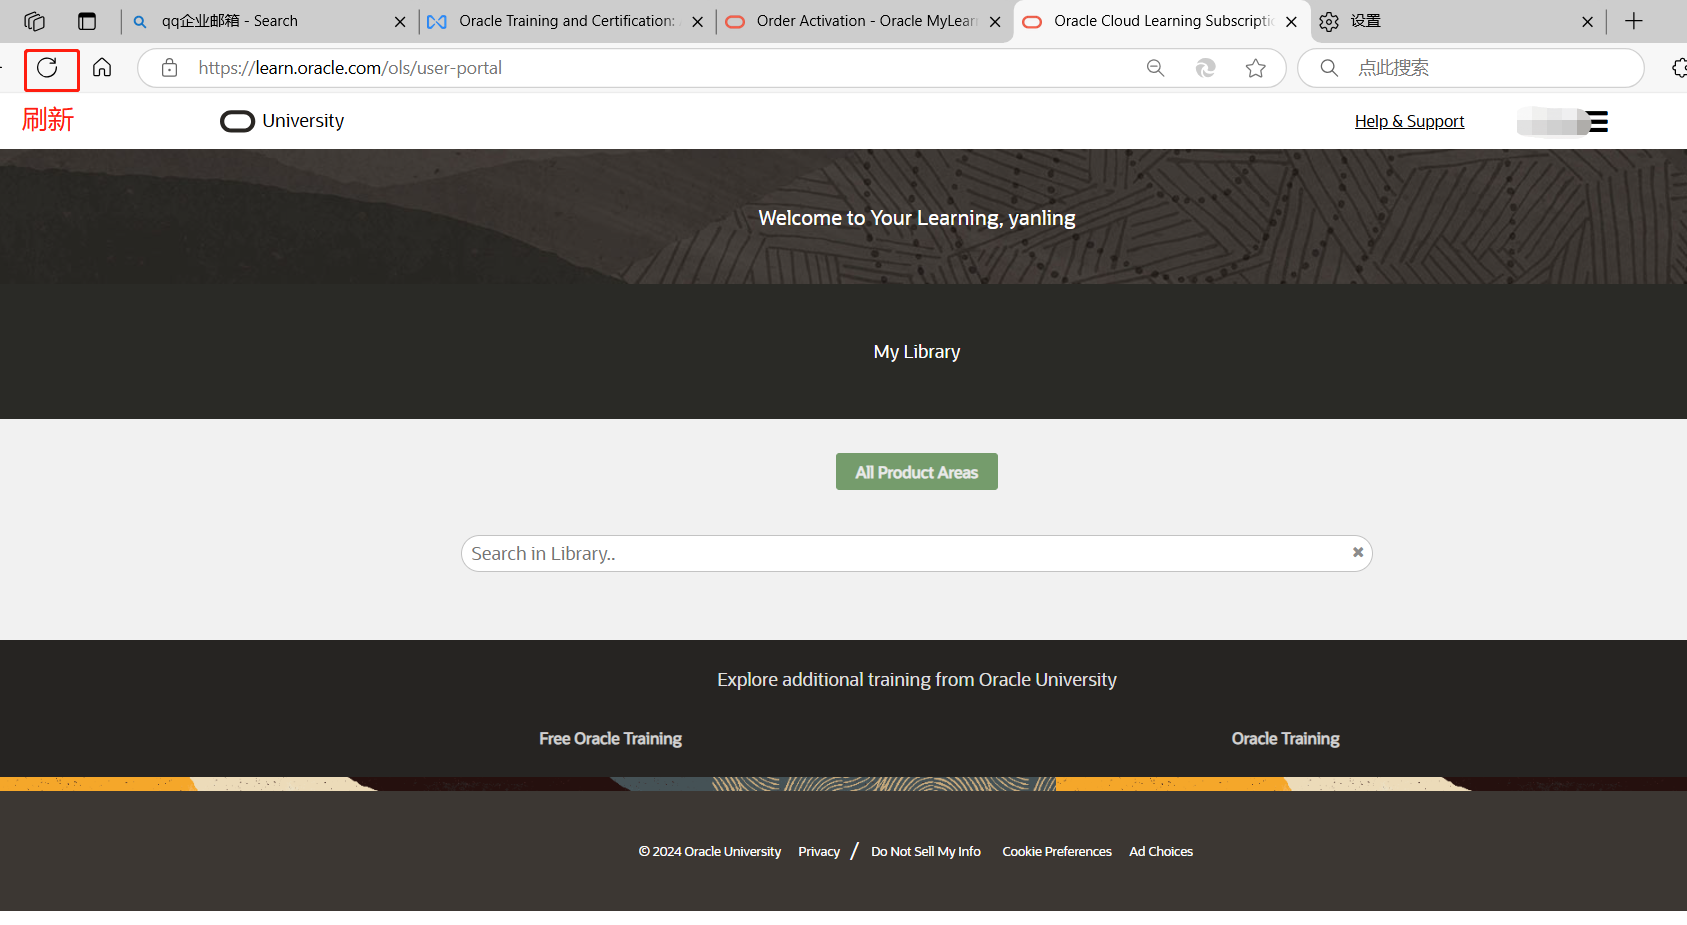
Task: View site information lock icon
Action: click(x=170, y=68)
